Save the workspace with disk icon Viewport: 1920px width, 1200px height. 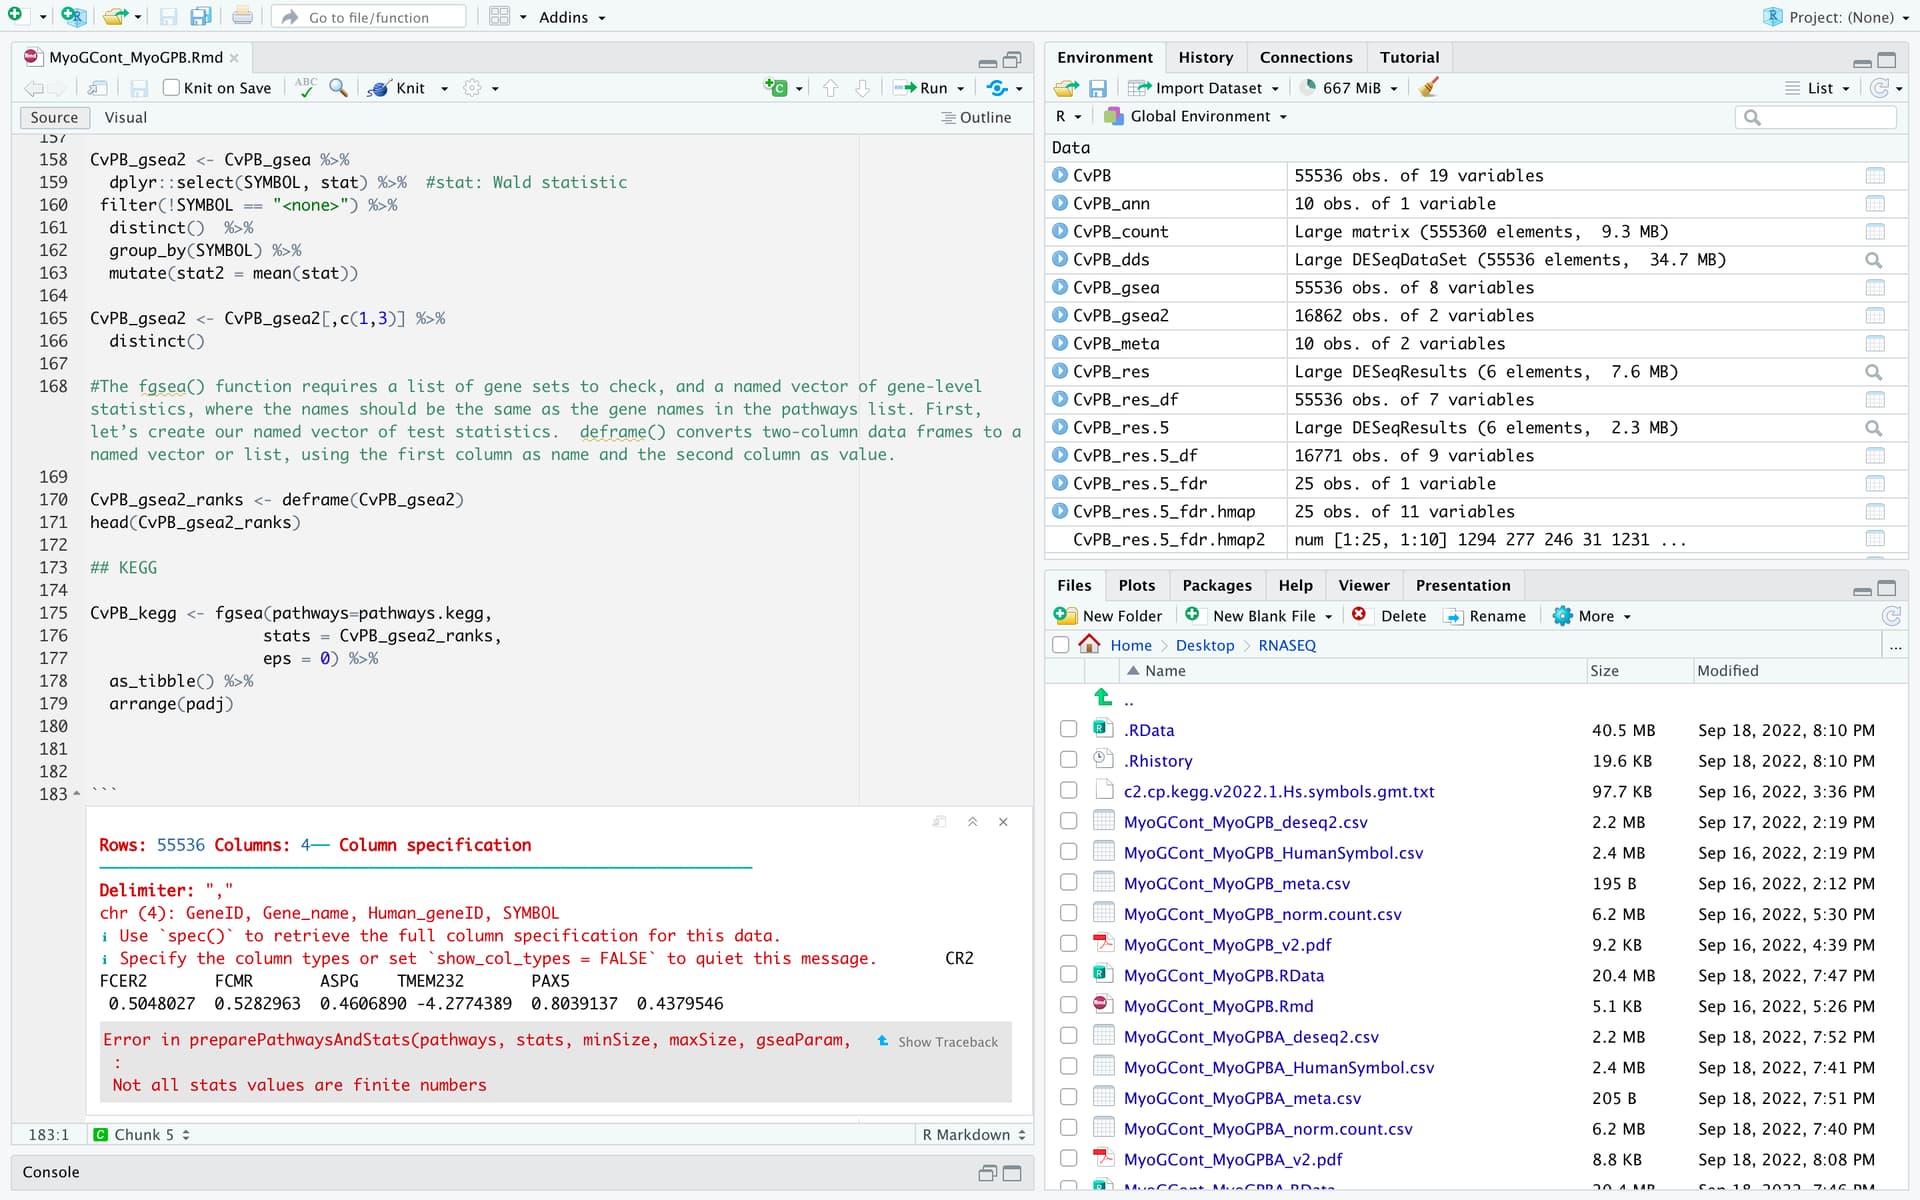click(1098, 88)
